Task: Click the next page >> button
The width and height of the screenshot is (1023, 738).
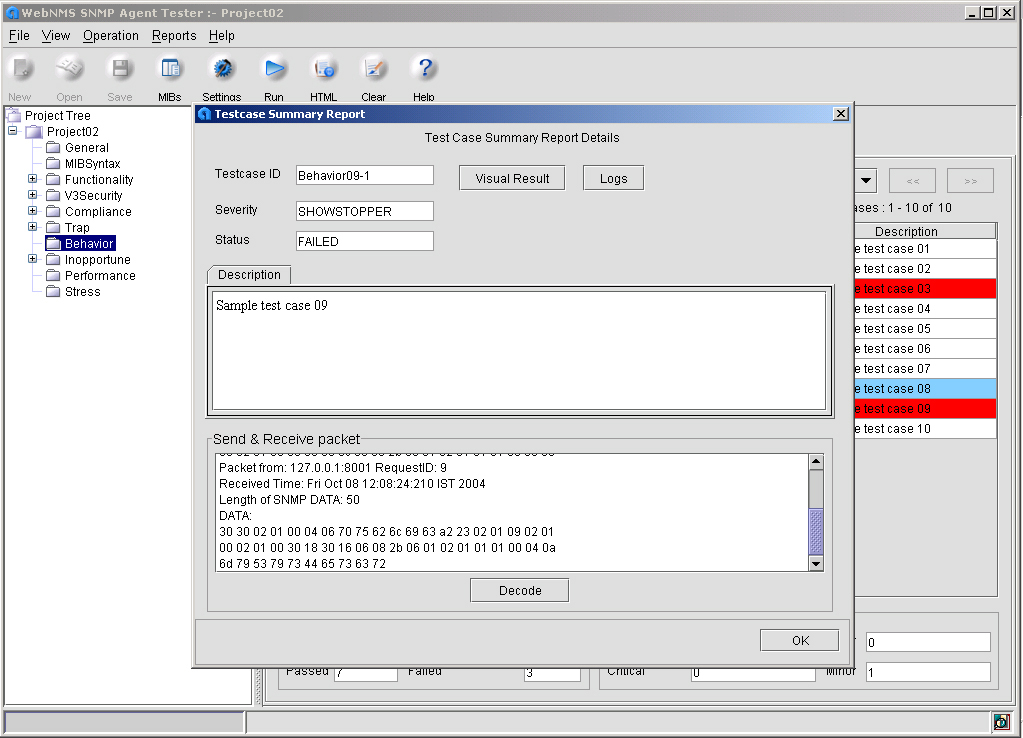Action: (971, 181)
